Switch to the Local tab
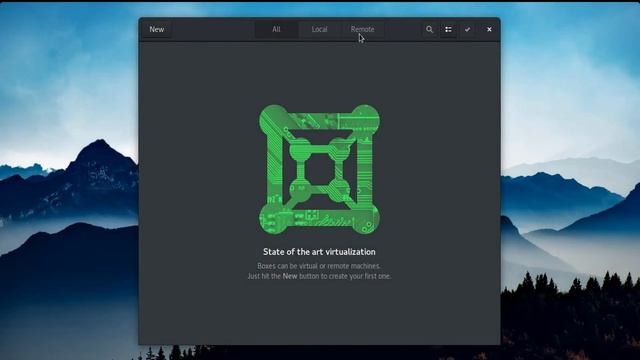 319,29
